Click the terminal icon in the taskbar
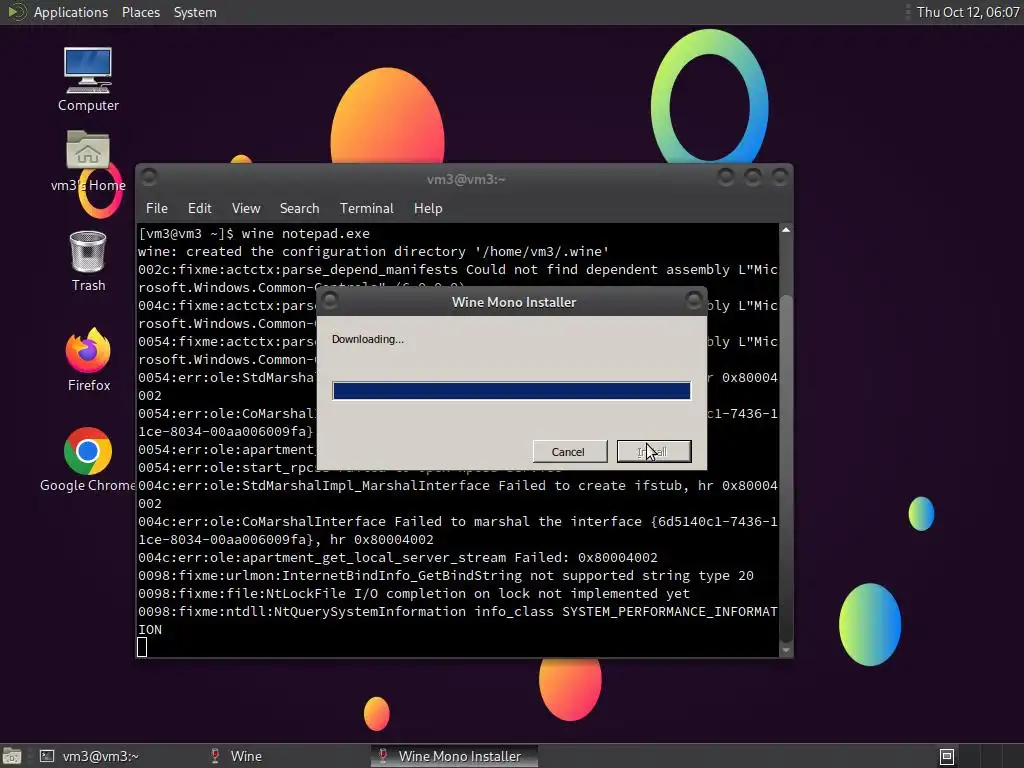 coord(47,756)
